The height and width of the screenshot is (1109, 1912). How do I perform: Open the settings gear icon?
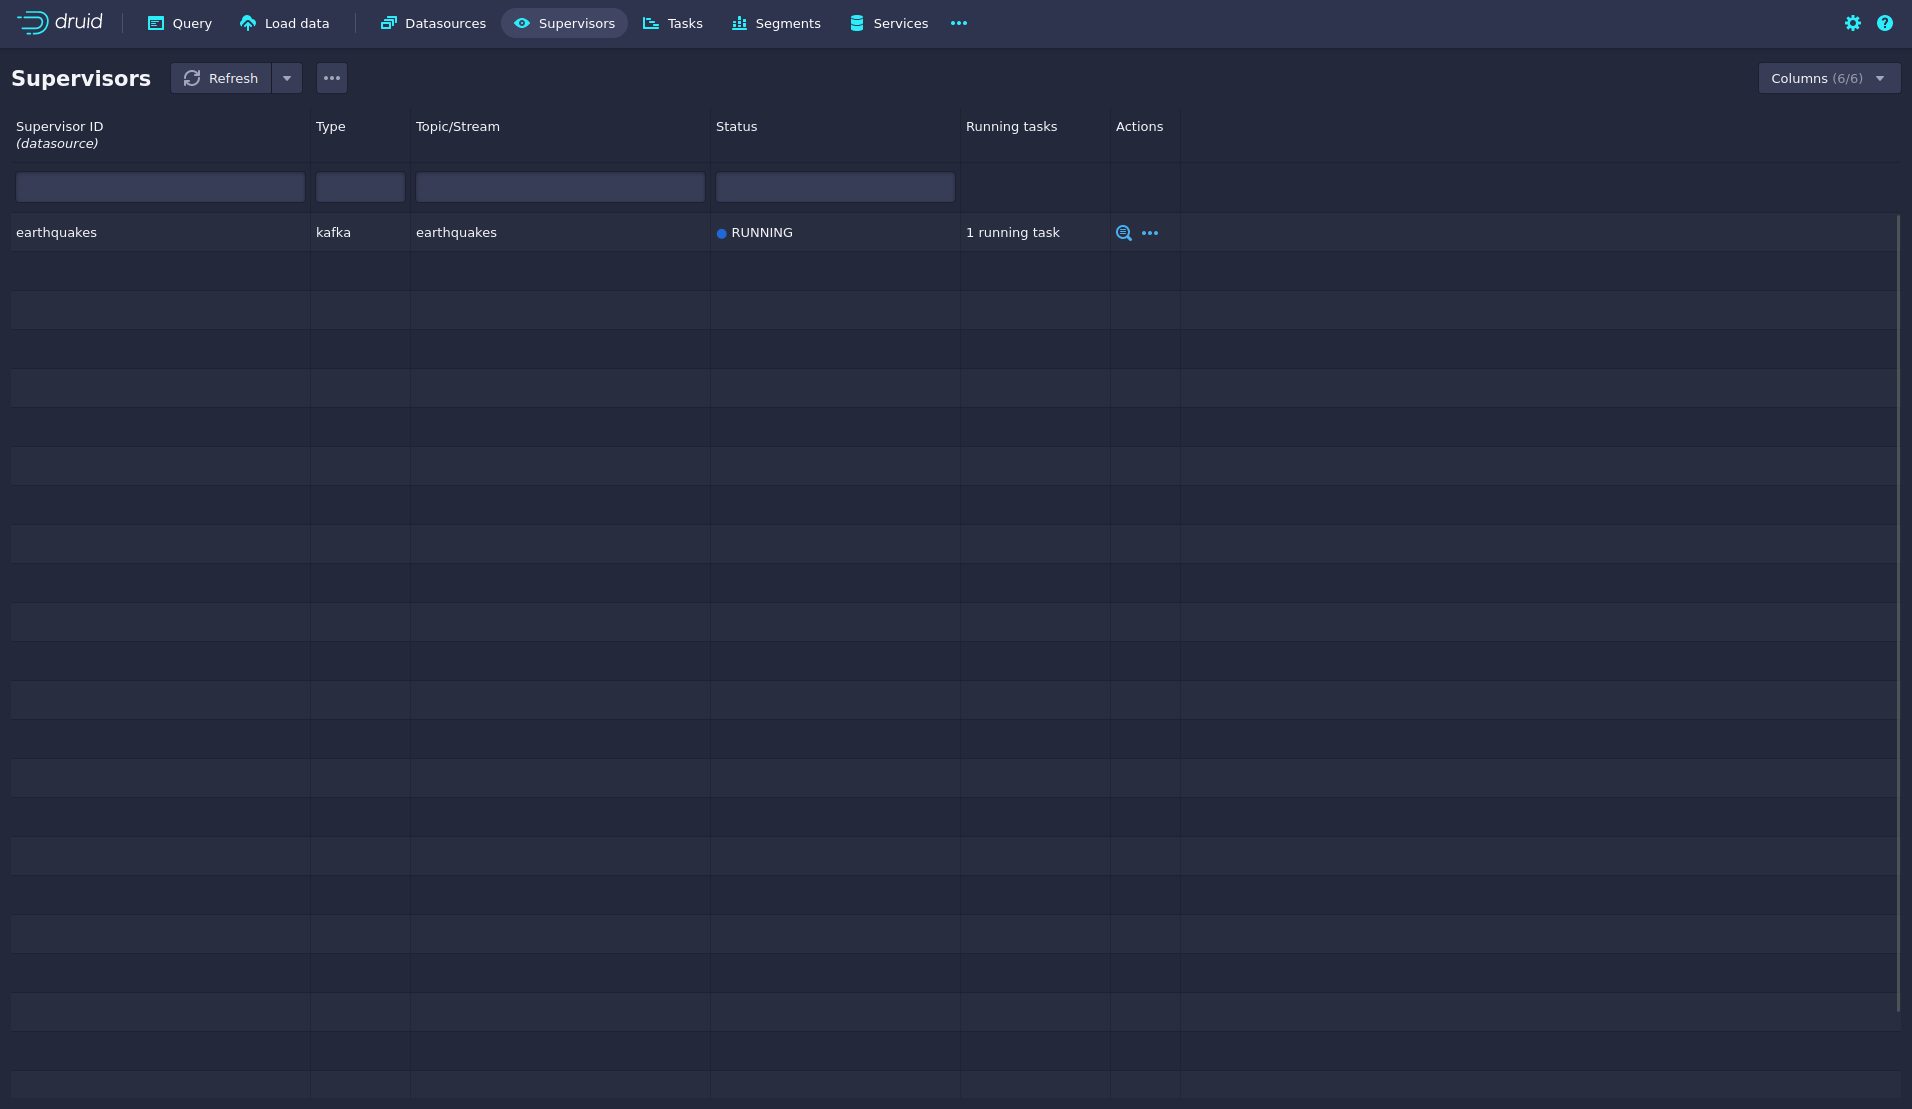(x=1852, y=23)
